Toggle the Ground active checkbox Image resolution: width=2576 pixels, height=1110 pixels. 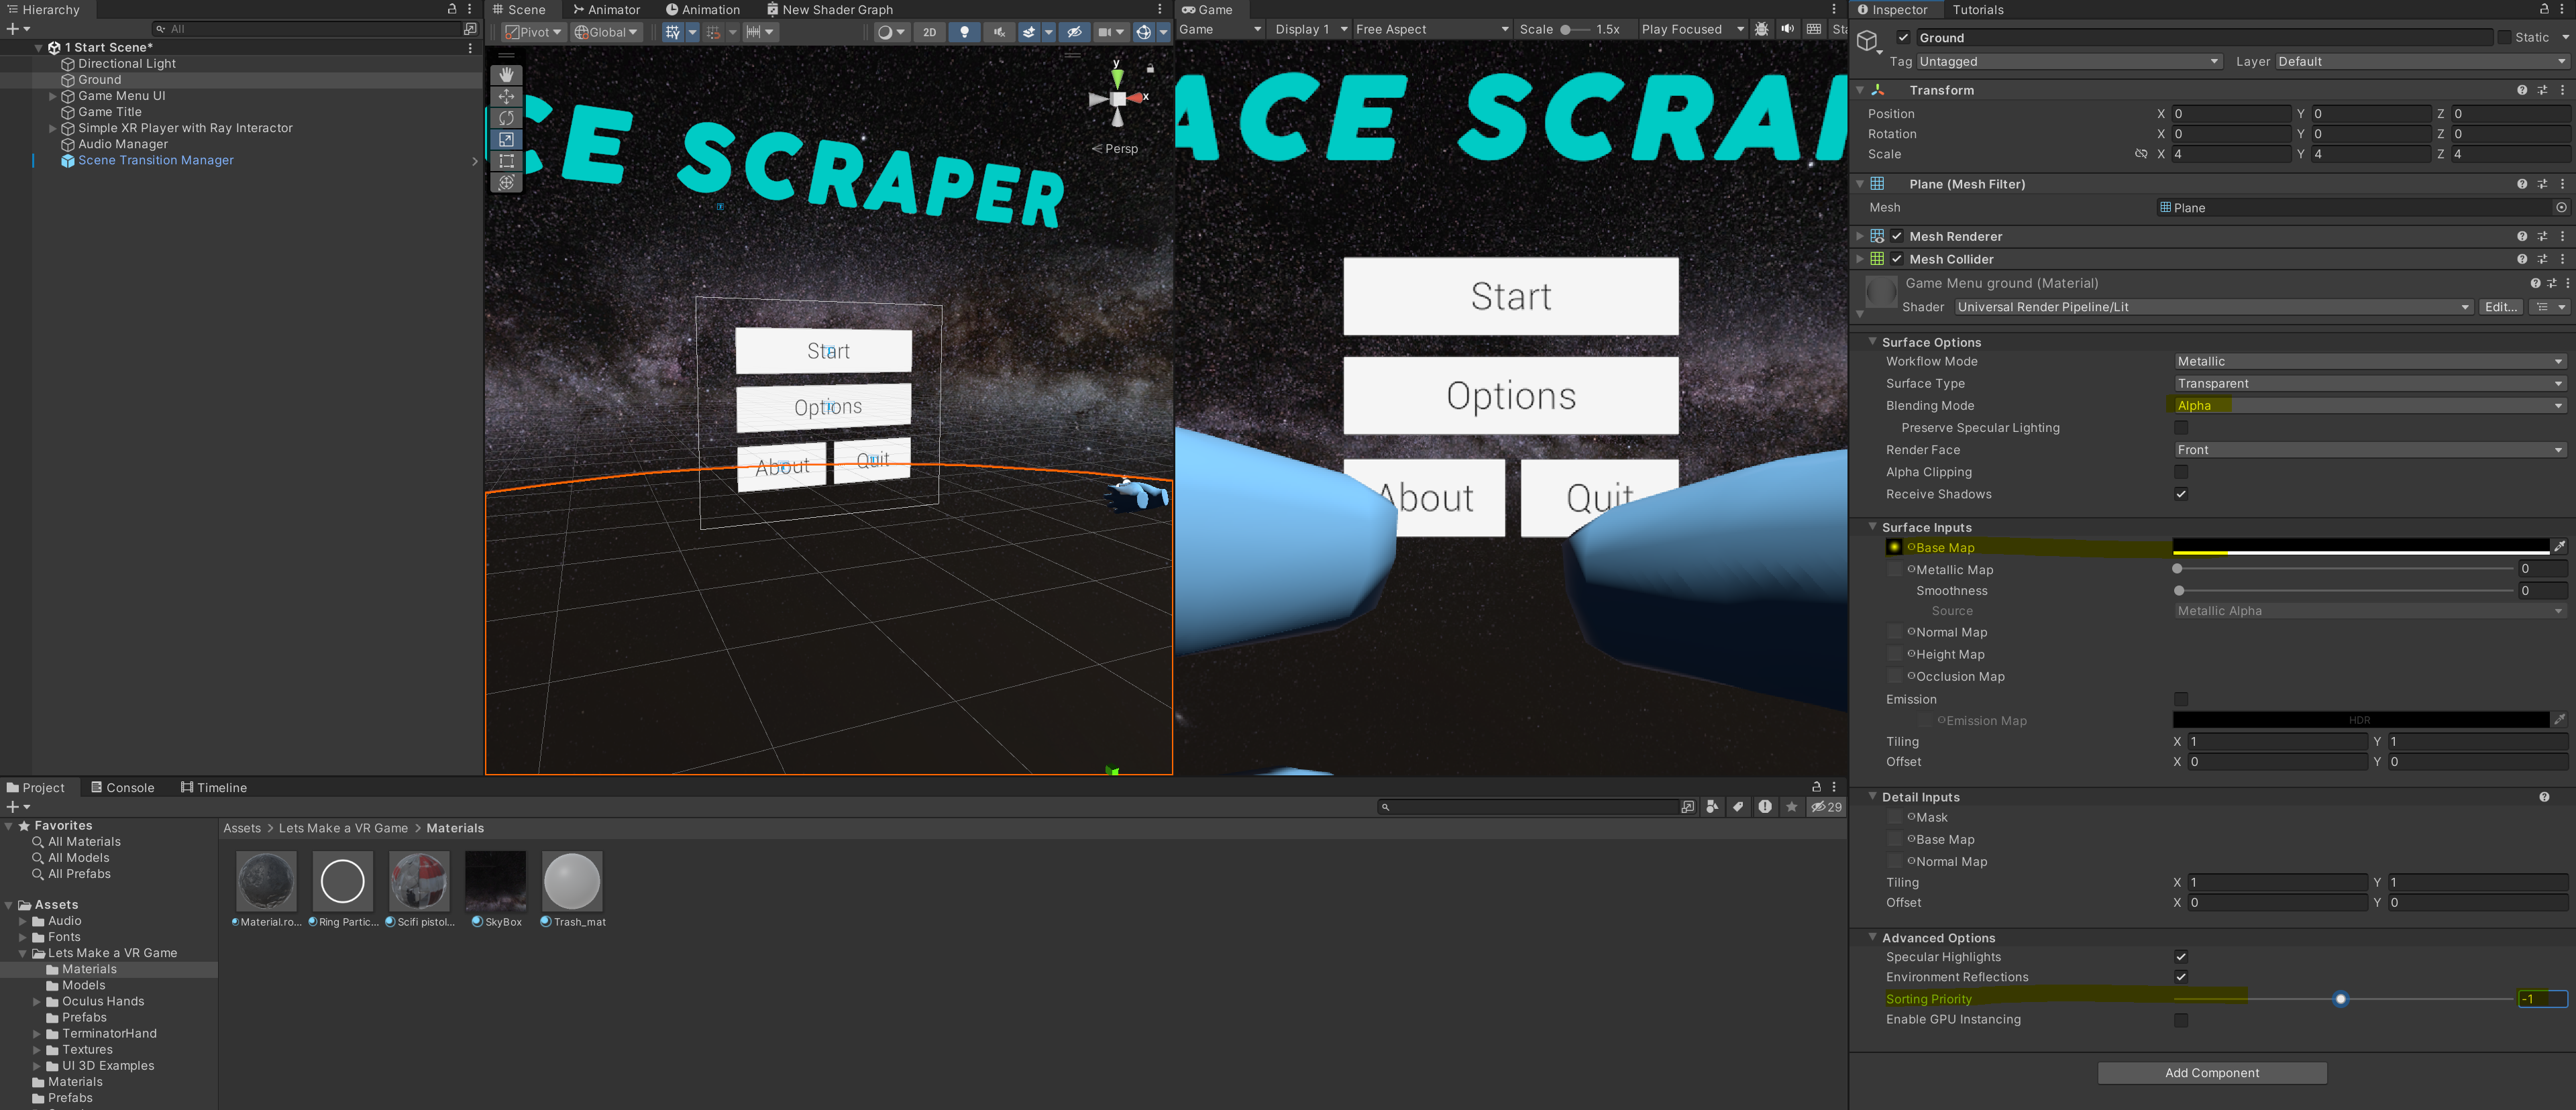click(1903, 38)
